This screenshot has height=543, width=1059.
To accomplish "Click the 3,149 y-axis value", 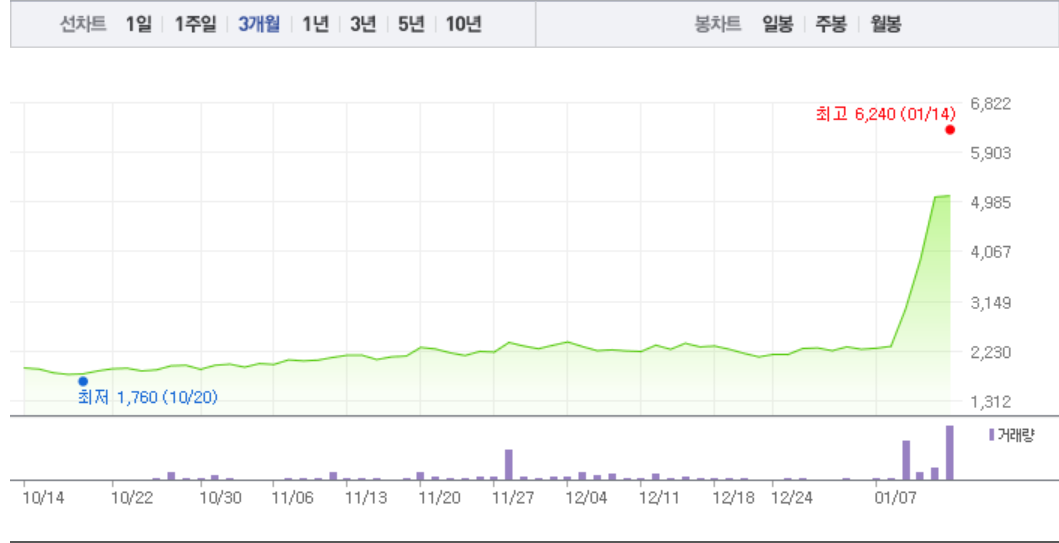I will pos(990,302).
